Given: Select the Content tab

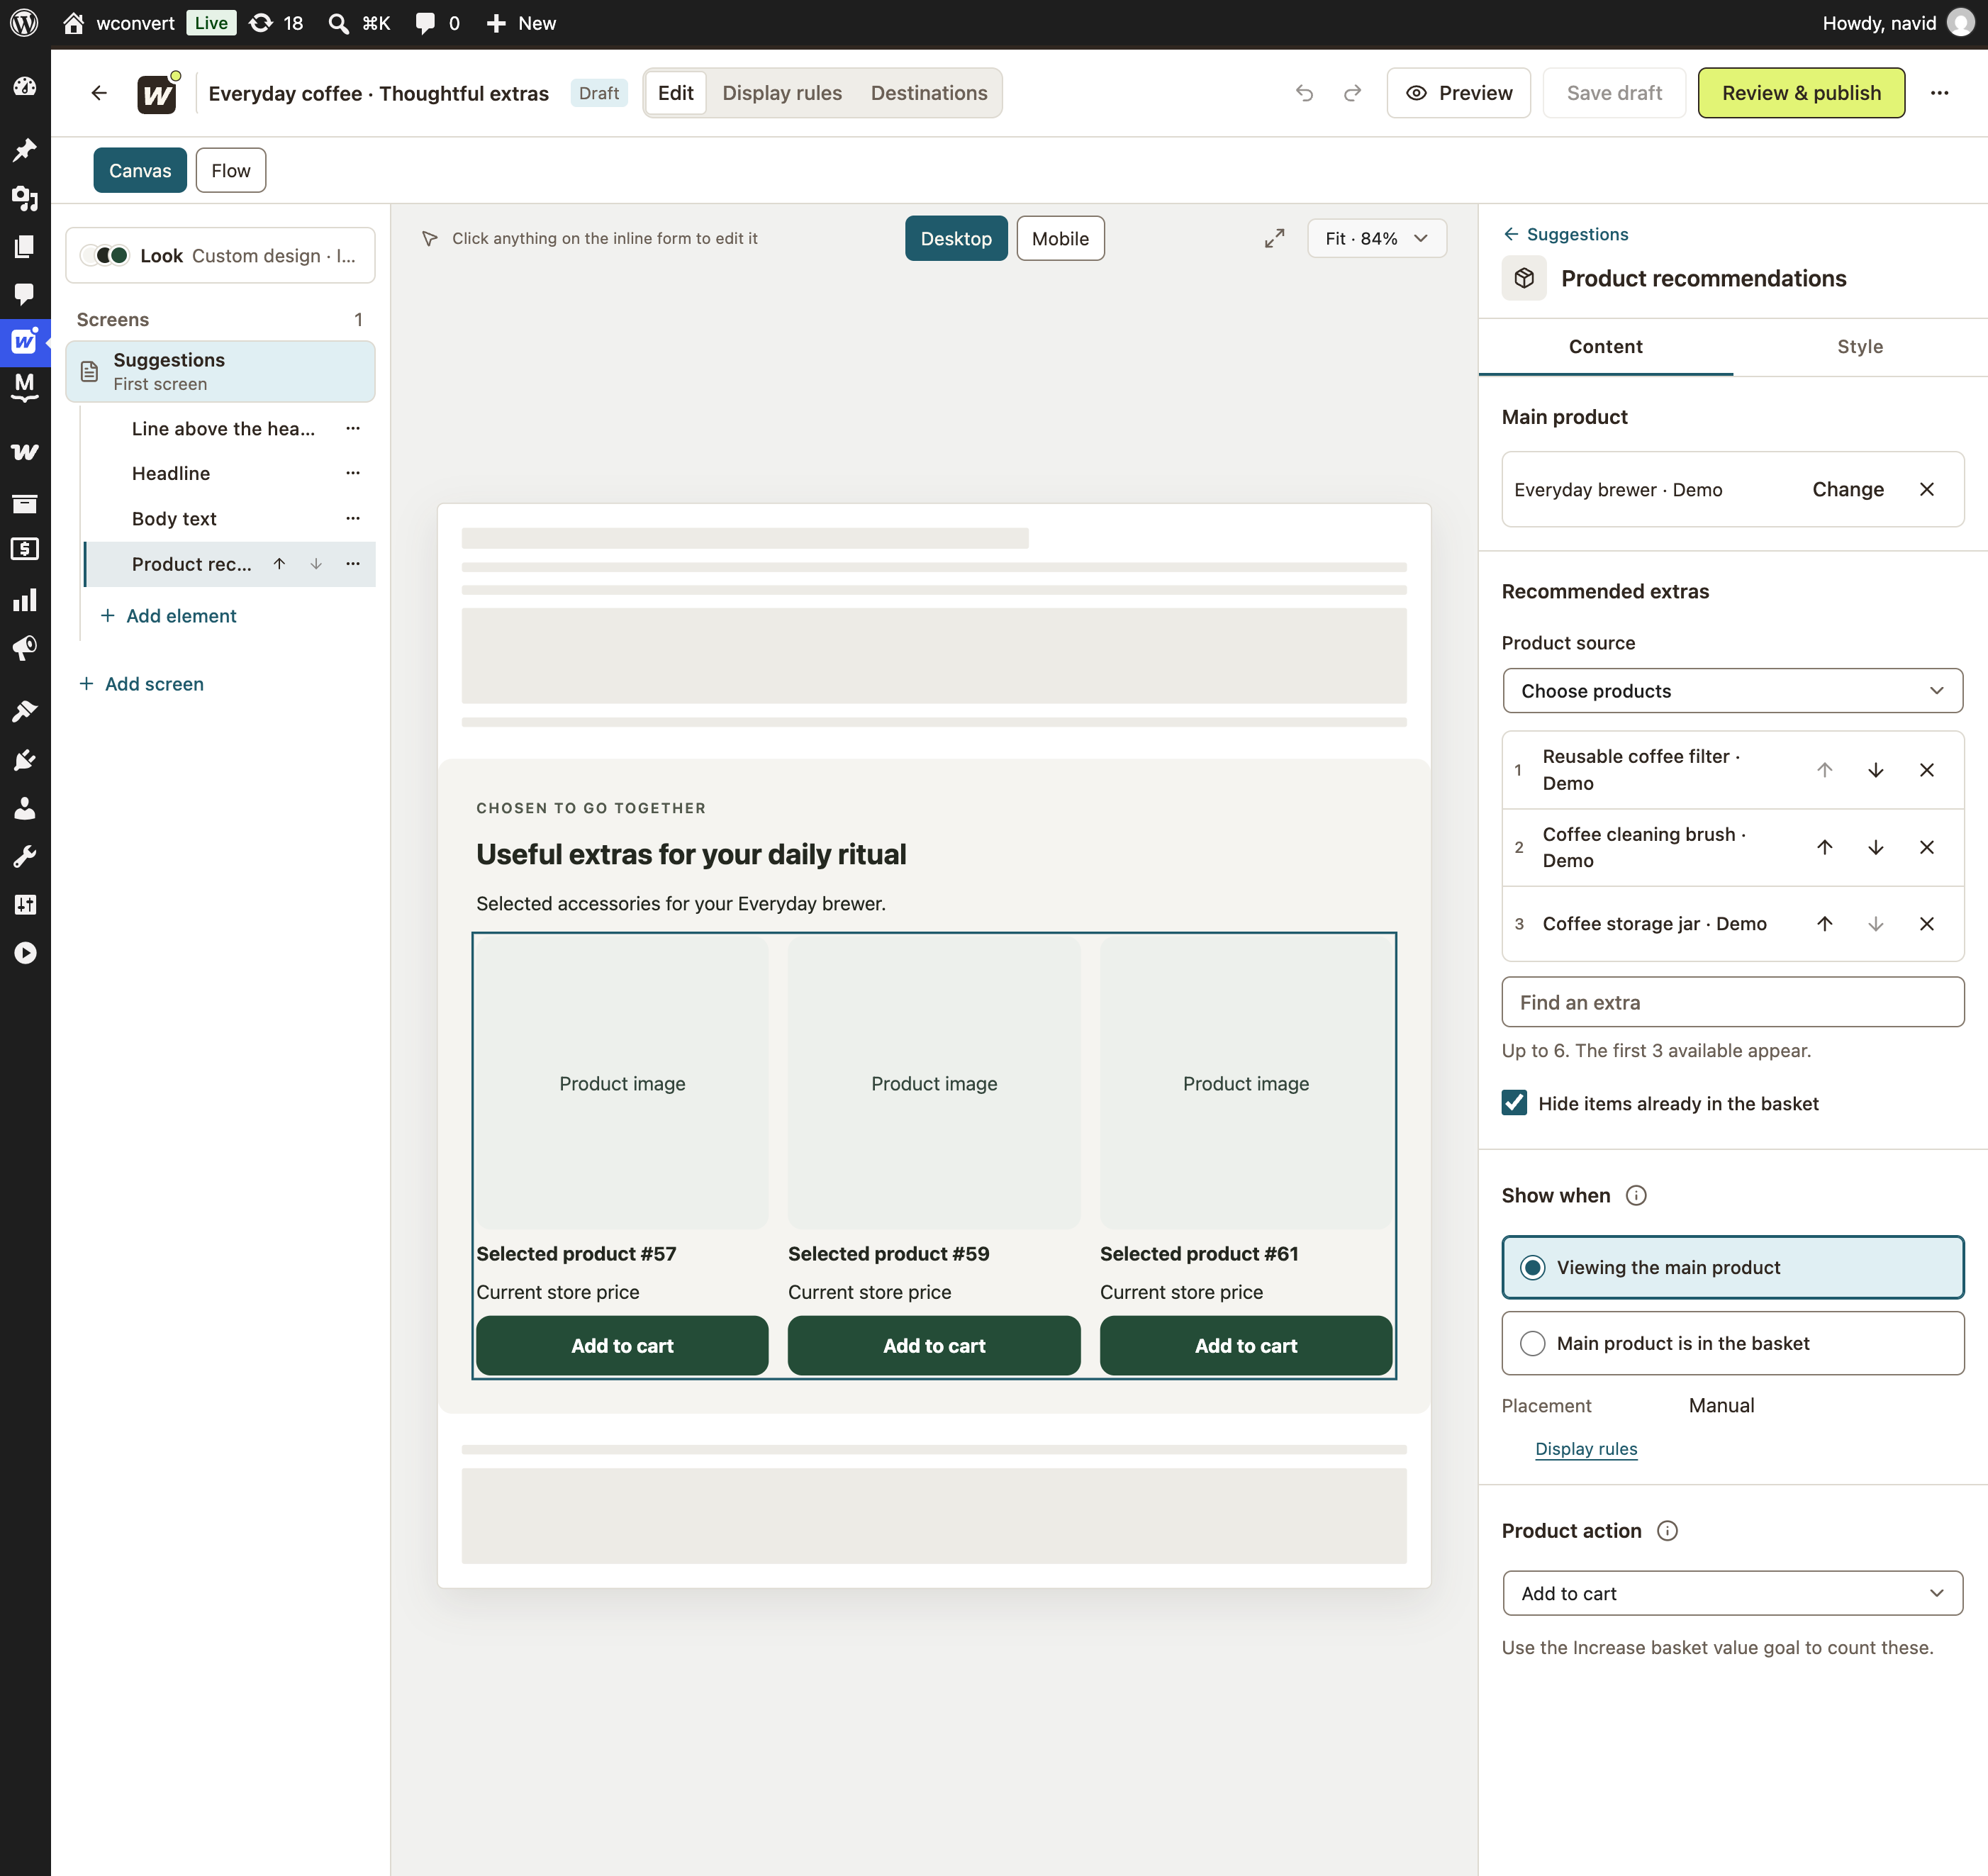Looking at the screenshot, I should [1605, 346].
